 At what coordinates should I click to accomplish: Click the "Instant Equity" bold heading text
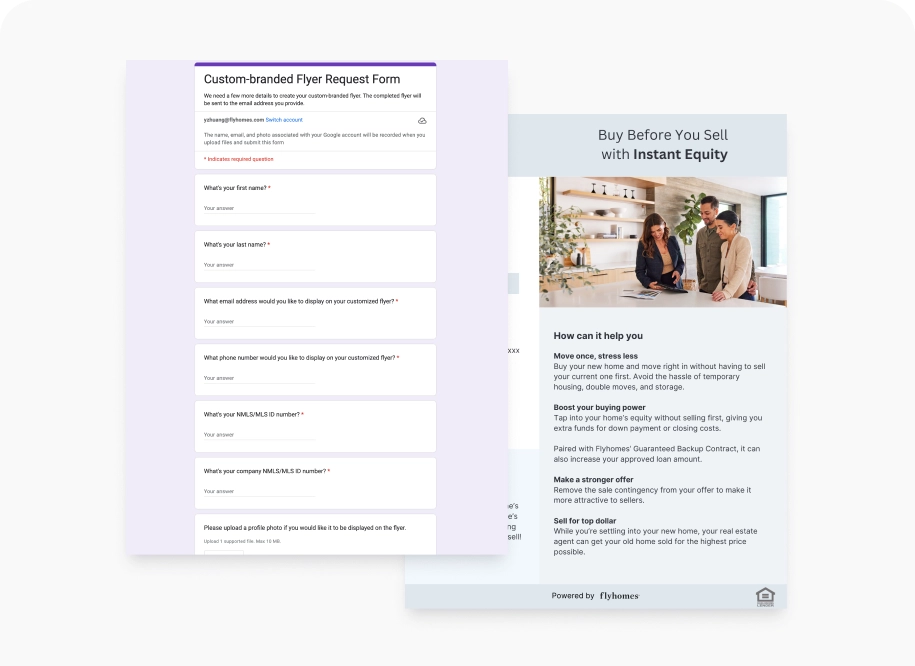pos(680,154)
